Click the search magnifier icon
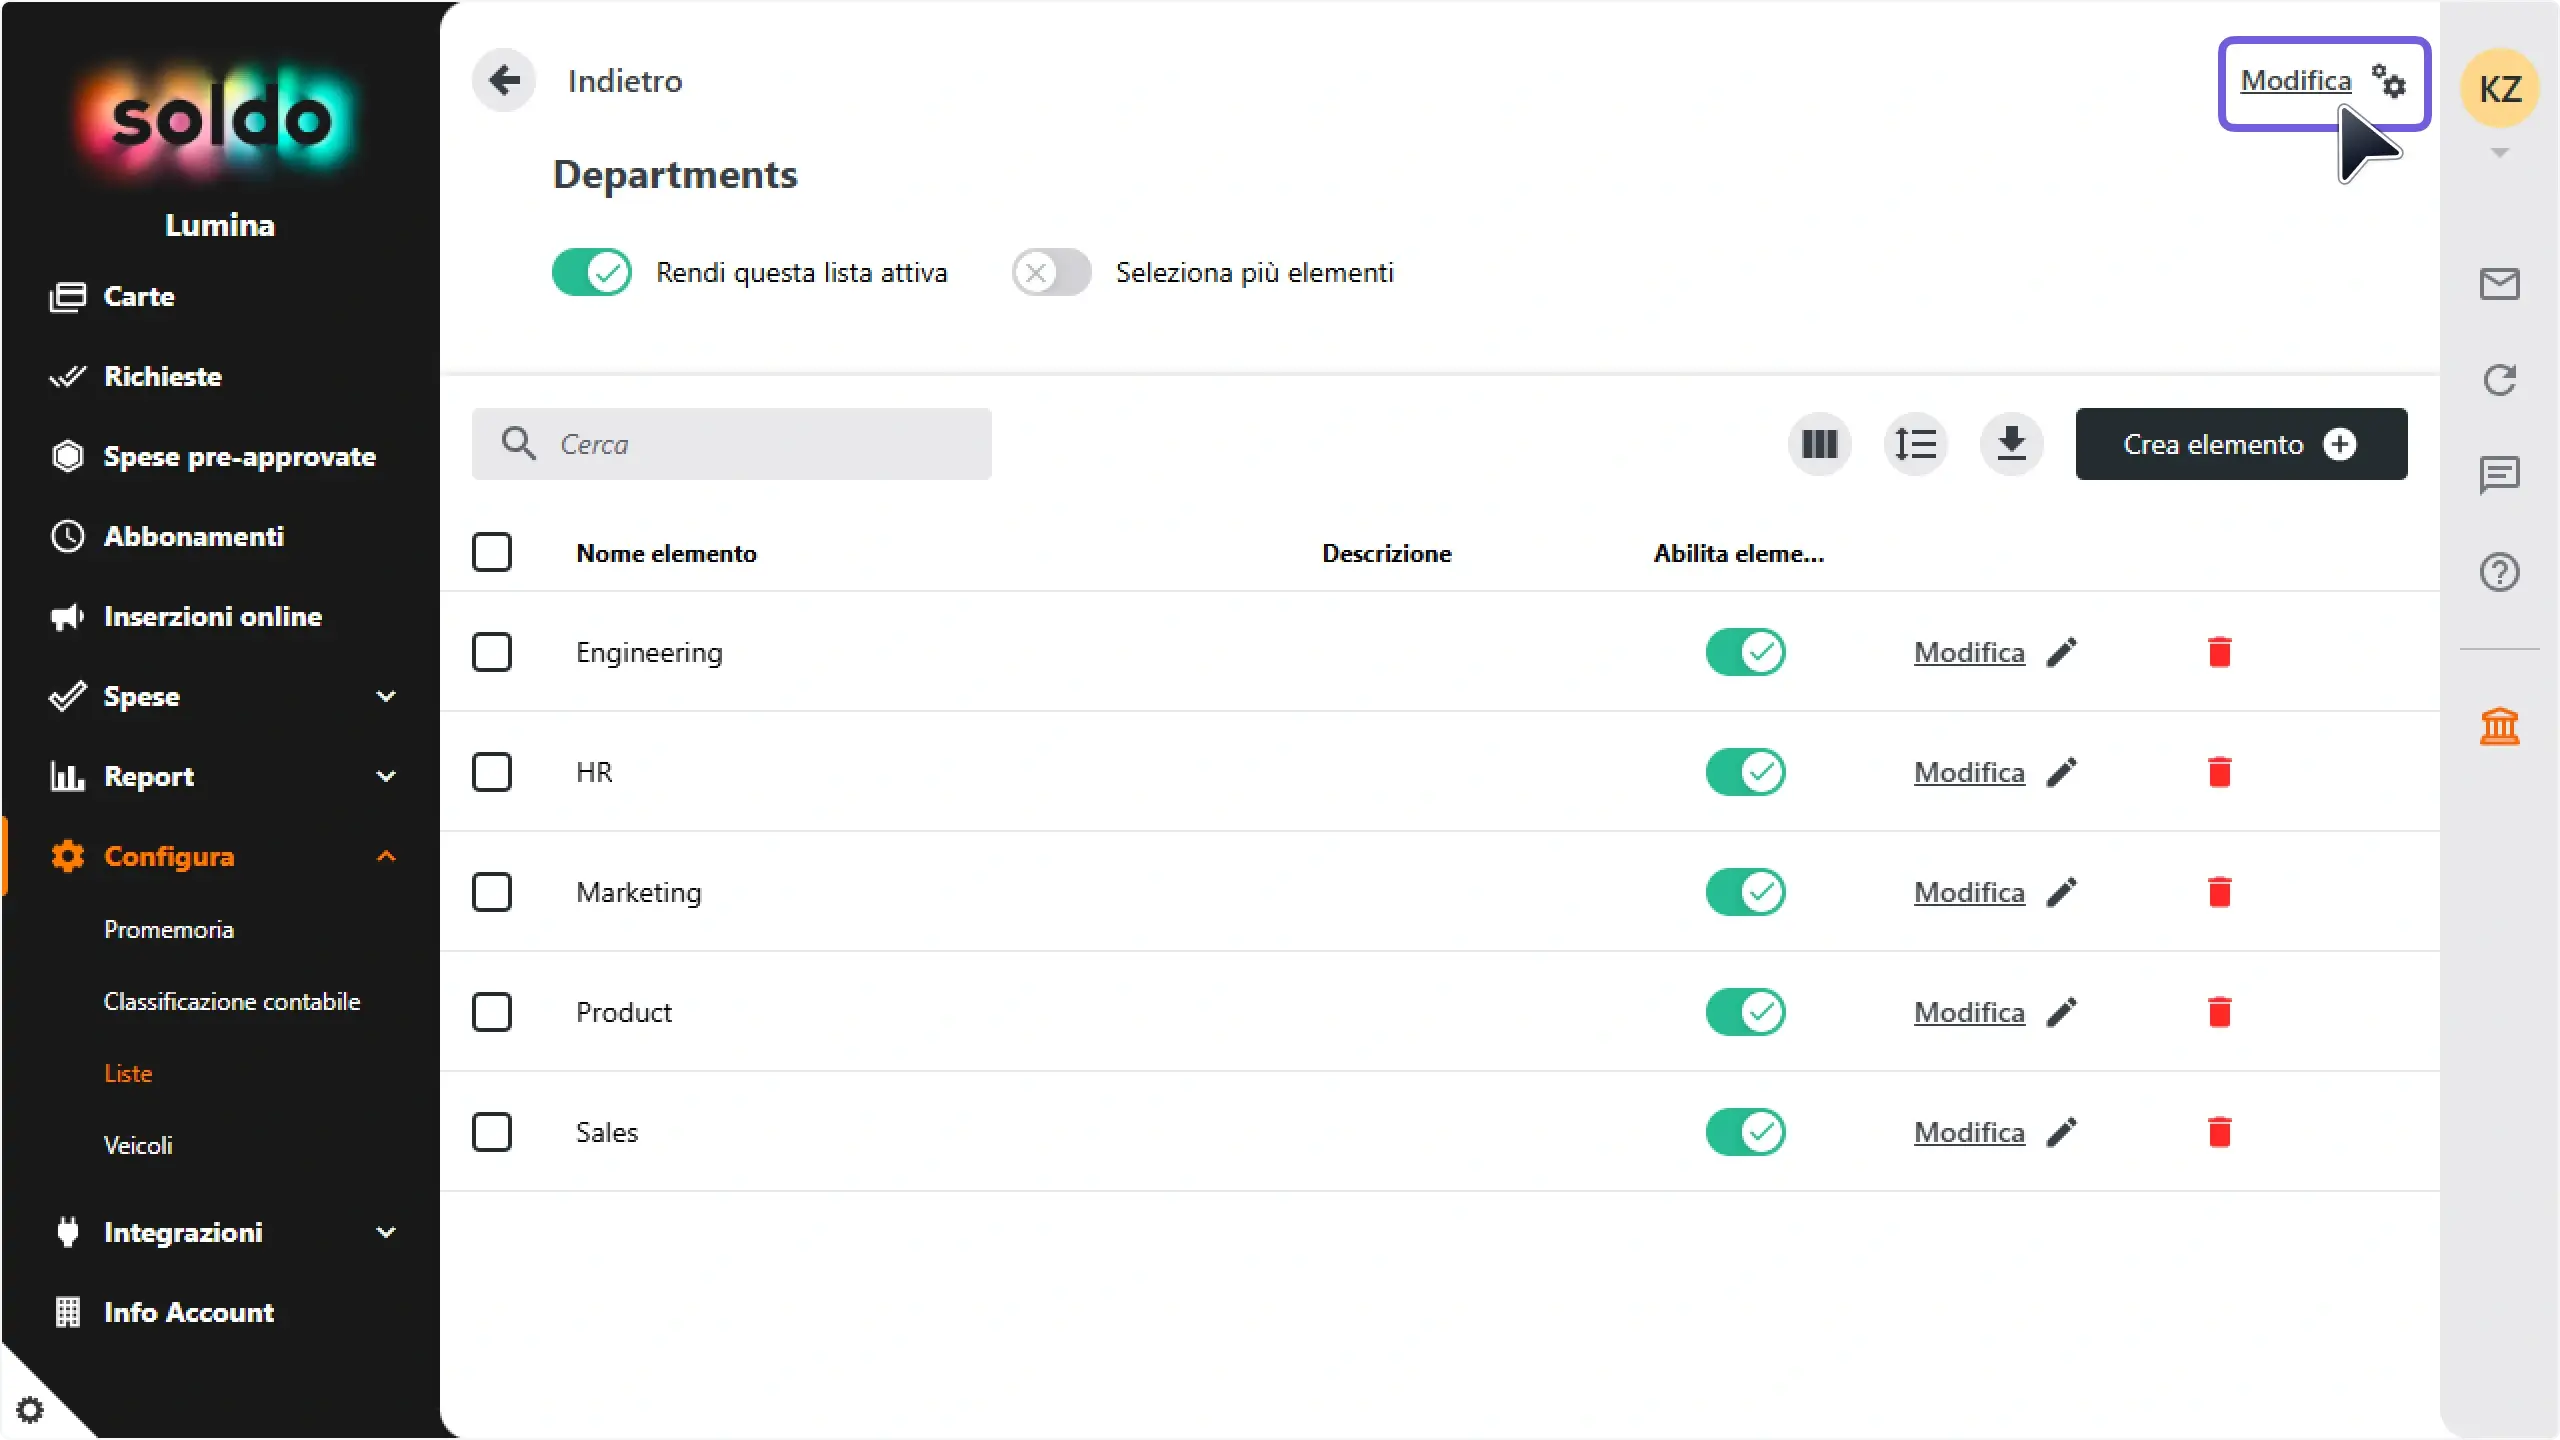The image size is (2560, 1440). tap(518, 443)
